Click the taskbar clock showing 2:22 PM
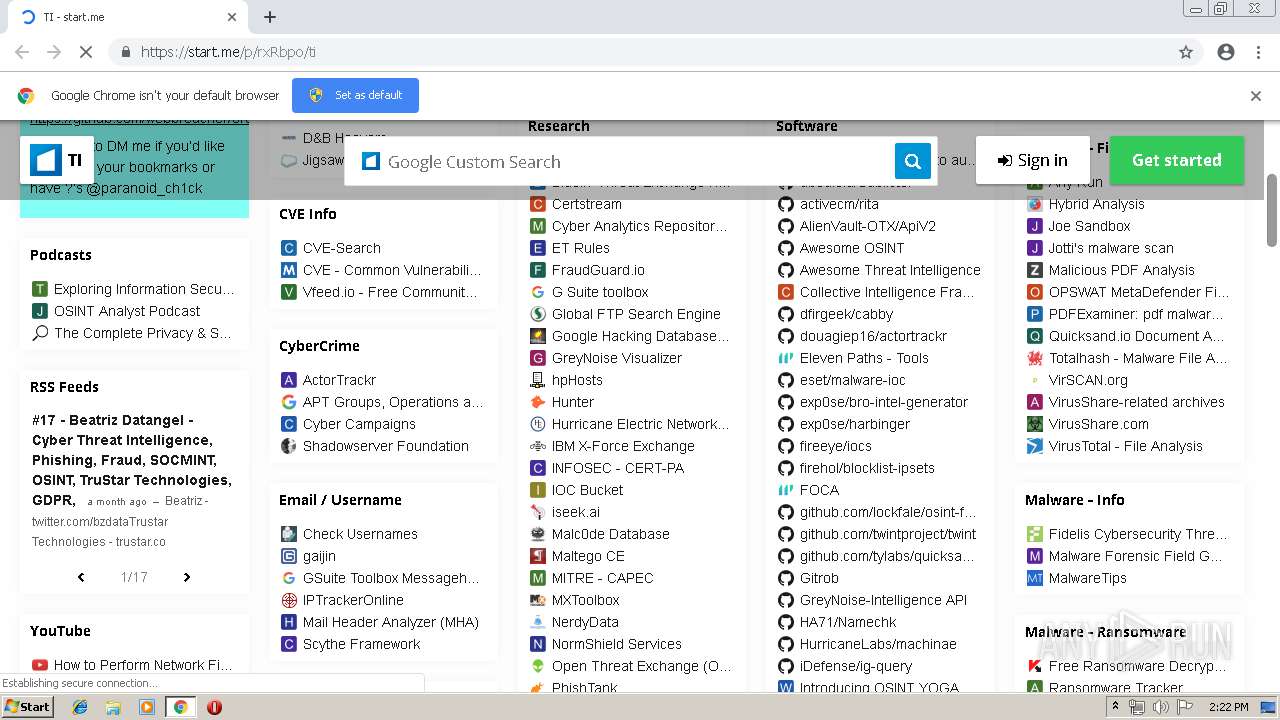Image resolution: width=1280 pixels, height=720 pixels. pos(1228,707)
